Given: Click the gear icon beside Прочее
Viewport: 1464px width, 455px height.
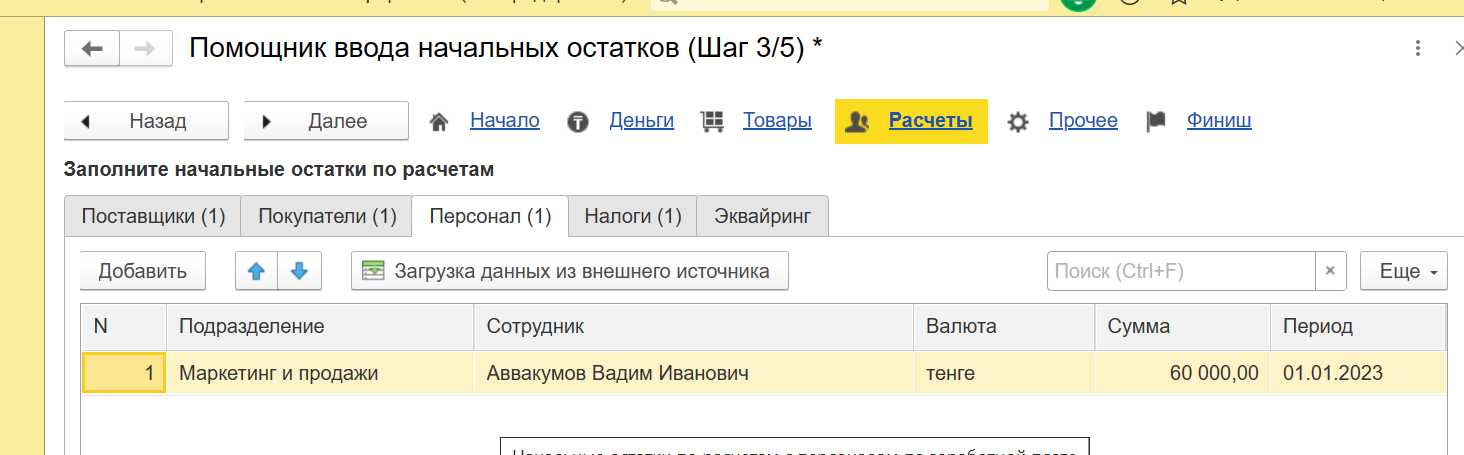Looking at the screenshot, I should click(1018, 122).
